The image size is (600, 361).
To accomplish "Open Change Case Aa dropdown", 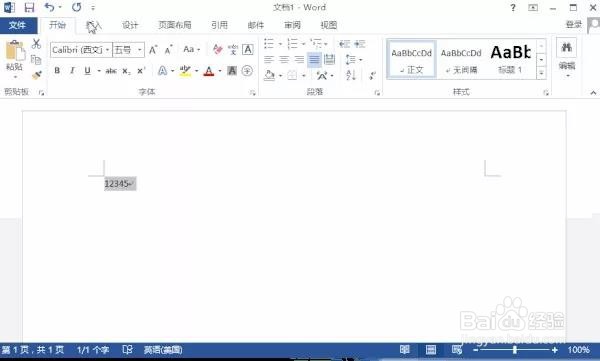I will pos(192,49).
